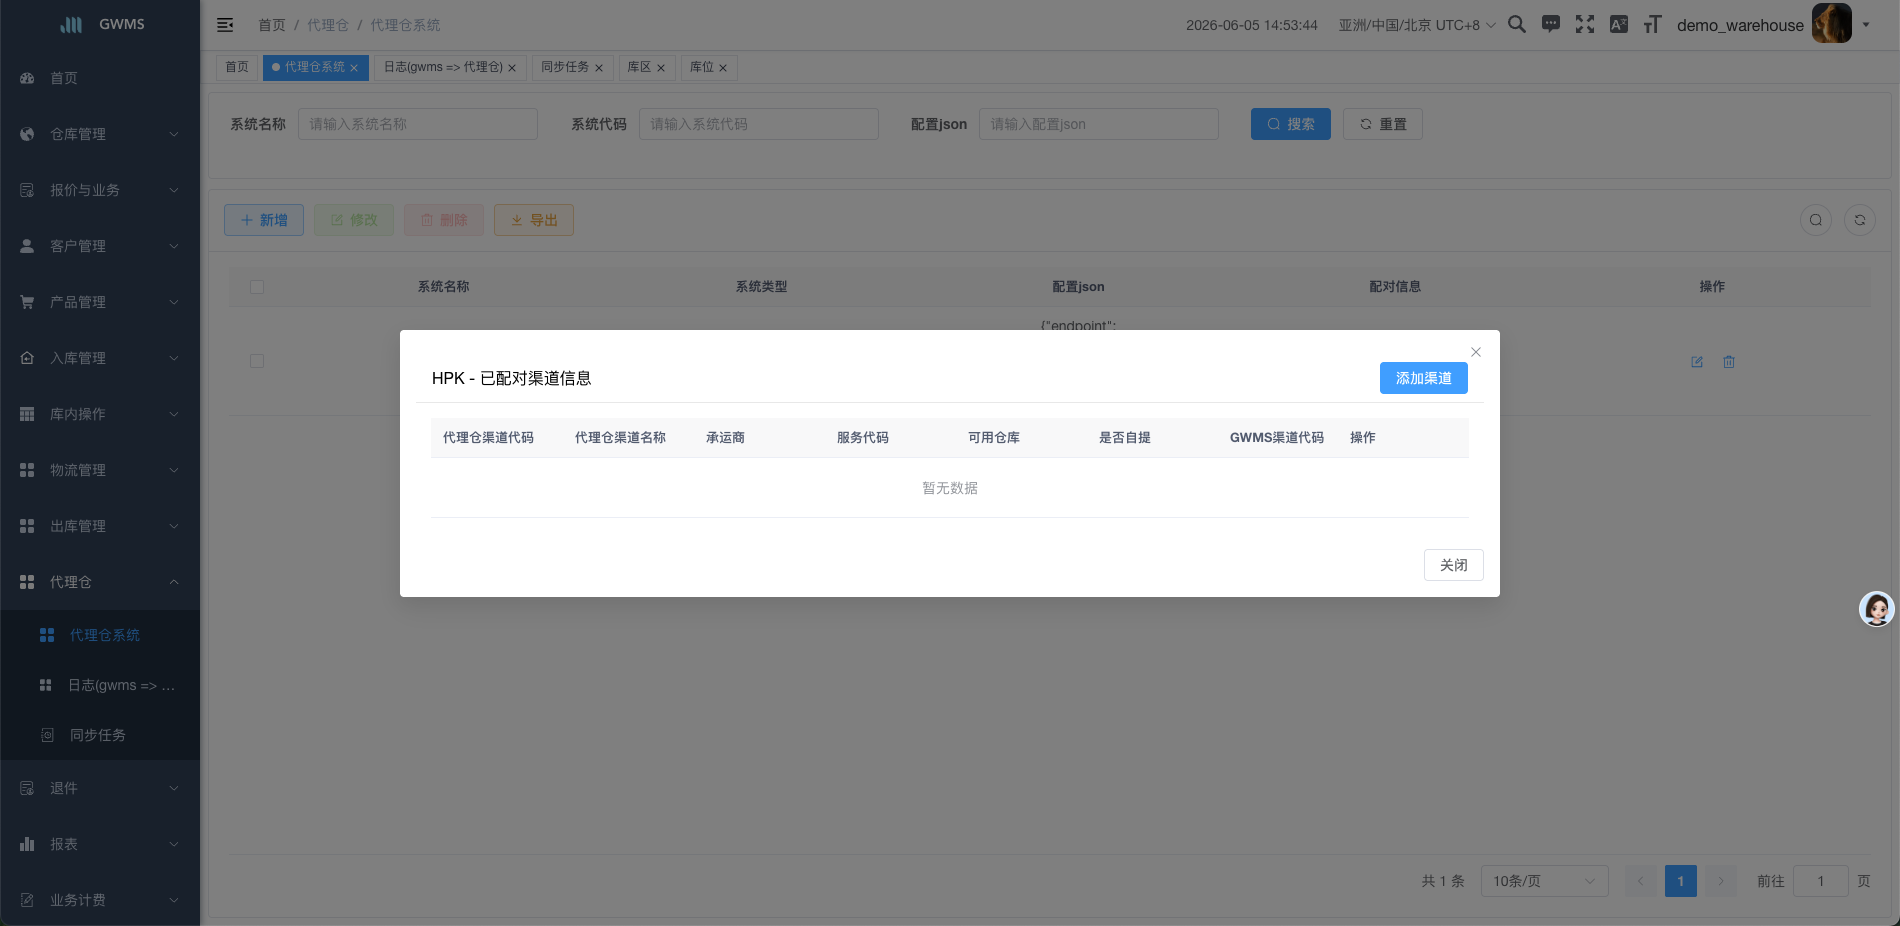Viewport: 1900px width, 926px height.
Task: Close the 库区 tab with its x
Action: tap(661, 68)
